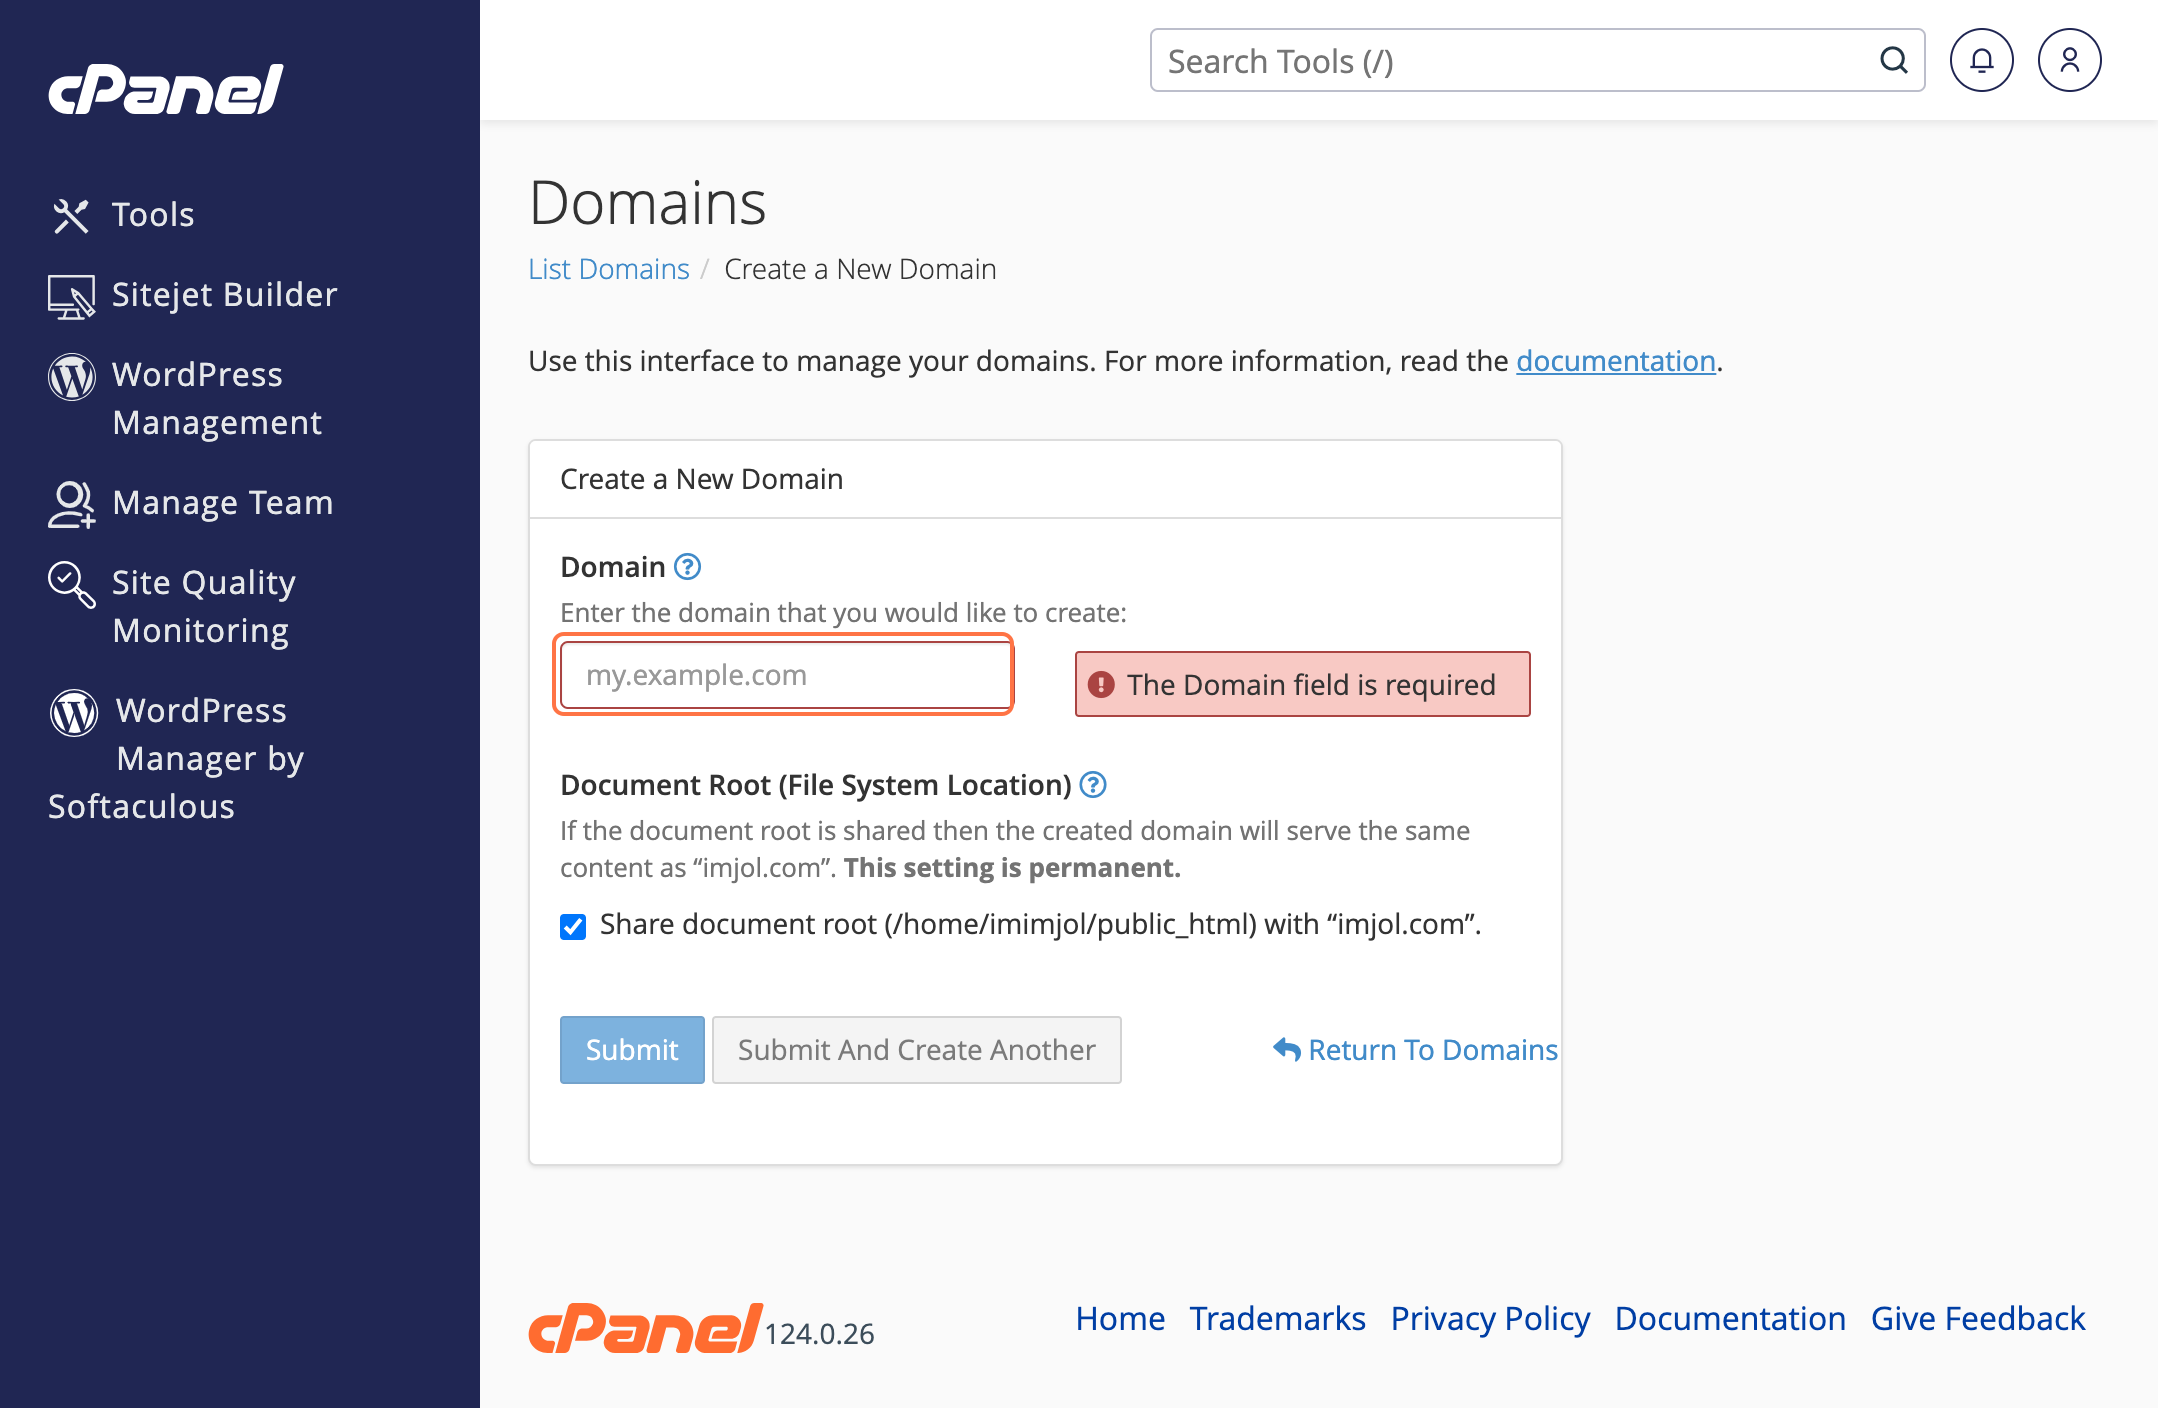Click the Give Feedback footer link
The width and height of the screenshot is (2158, 1408).
pyautogui.click(x=1978, y=1319)
